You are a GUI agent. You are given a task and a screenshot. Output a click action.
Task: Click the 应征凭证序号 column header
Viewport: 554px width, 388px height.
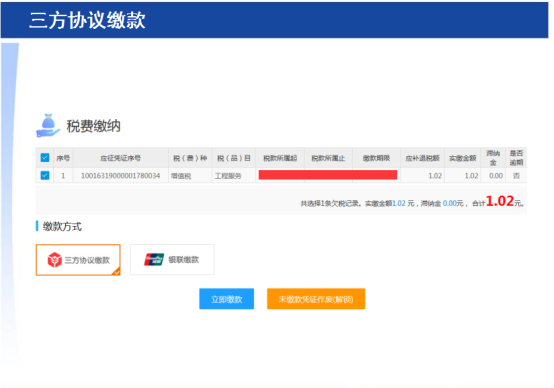point(120,158)
